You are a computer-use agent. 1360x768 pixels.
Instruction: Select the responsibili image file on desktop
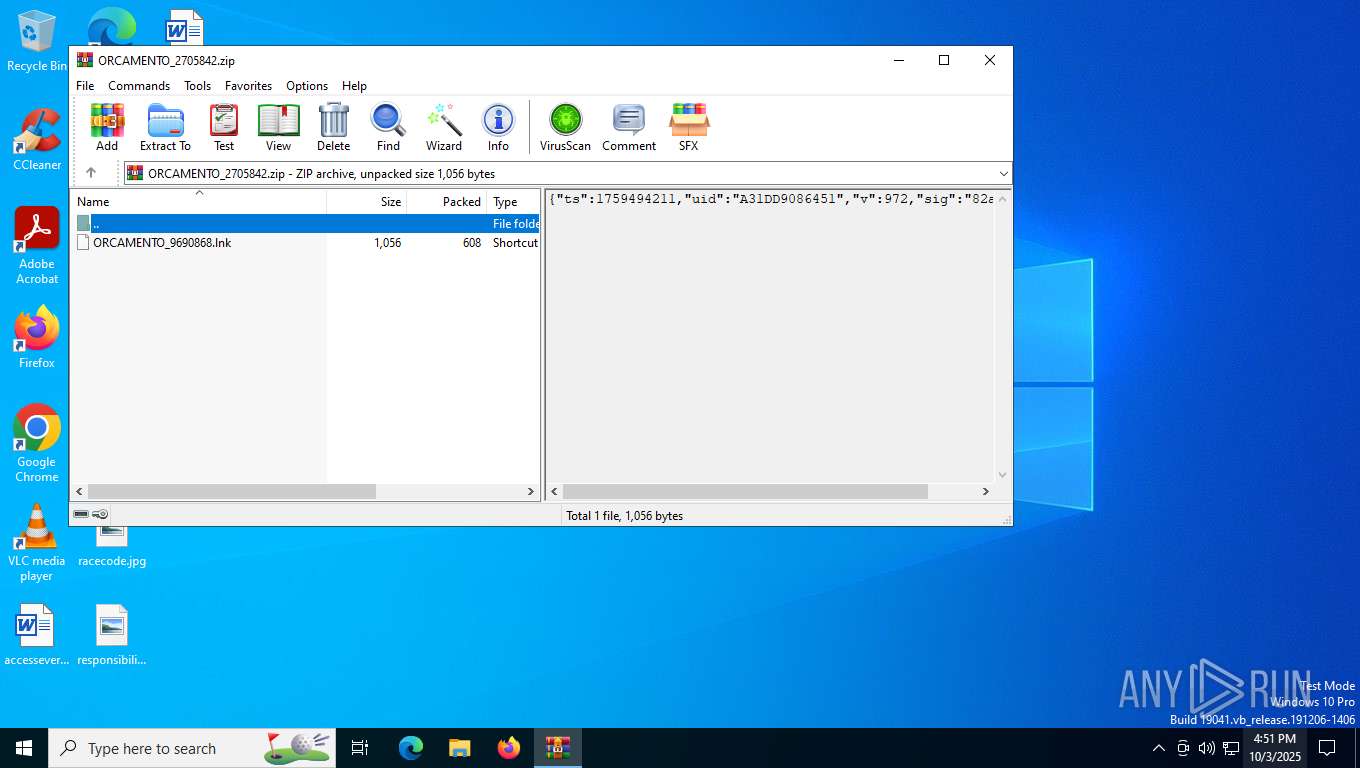point(112,635)
